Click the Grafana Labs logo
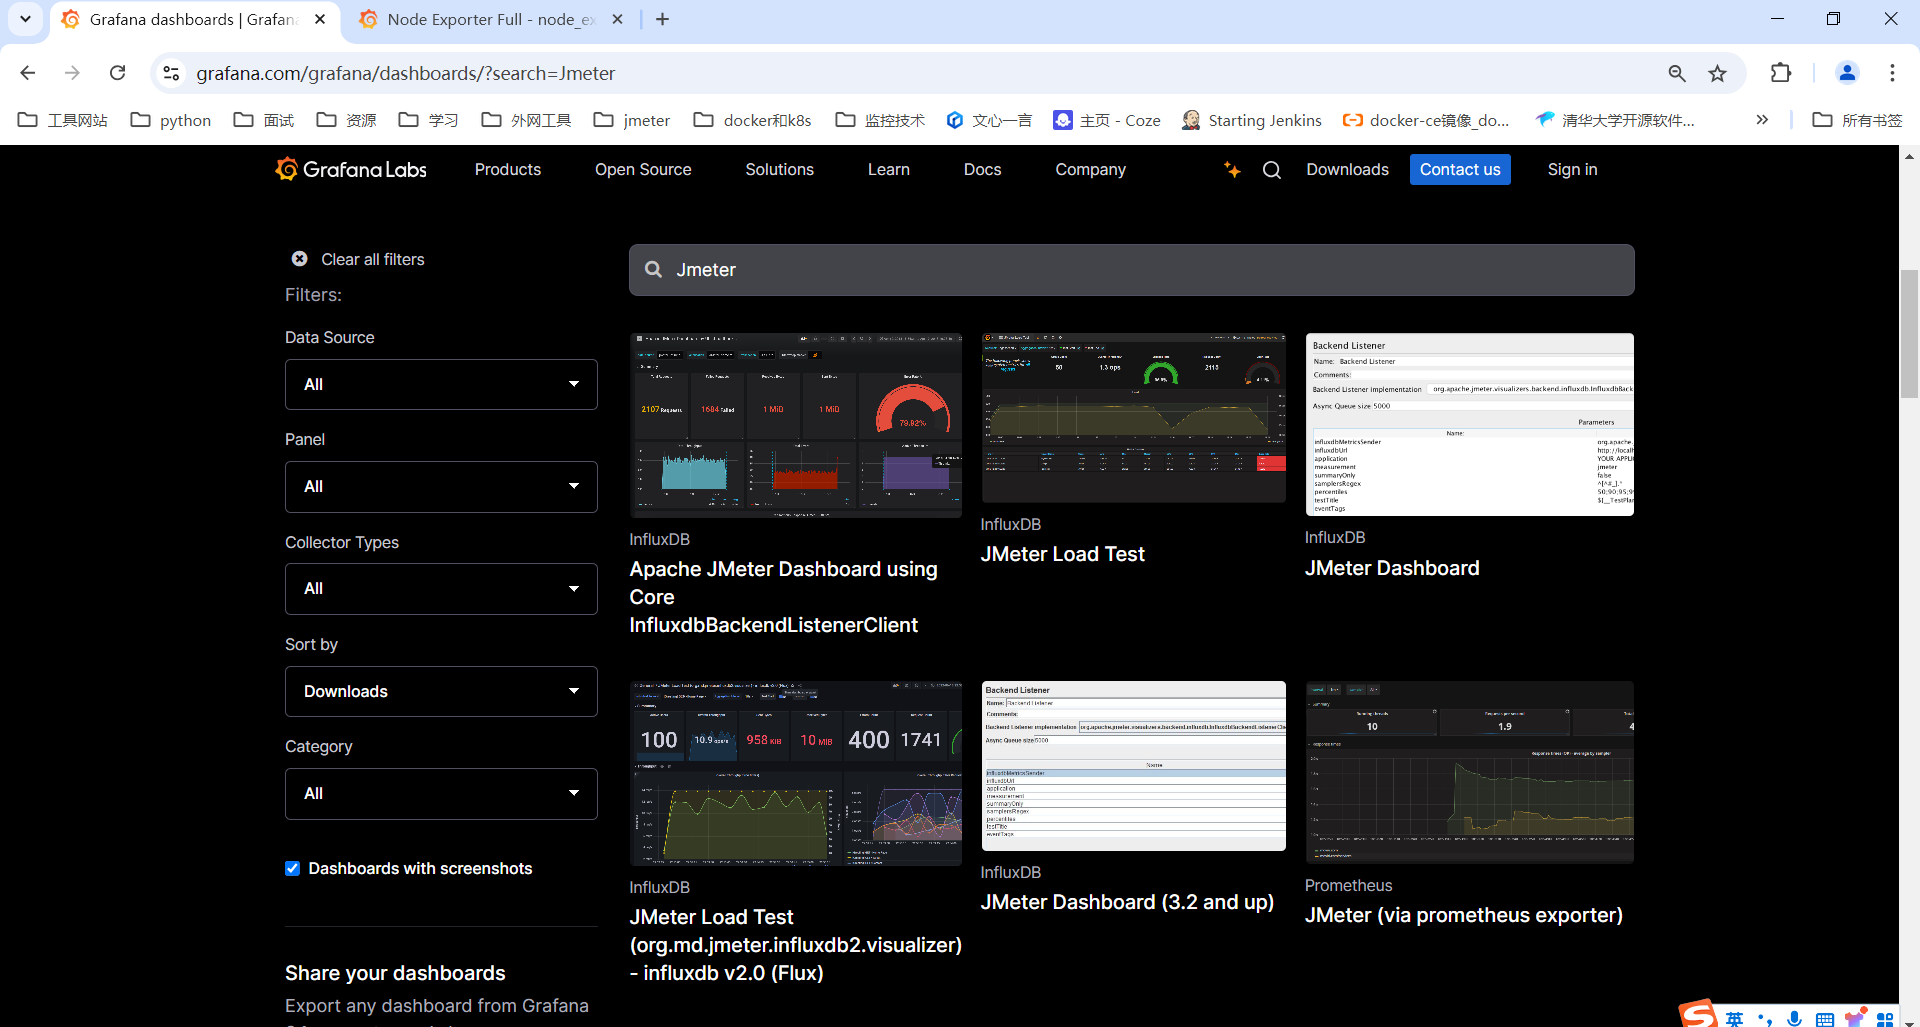Screen dimensions: 1920x1027 pyautogui.click(x=351, y=169)
